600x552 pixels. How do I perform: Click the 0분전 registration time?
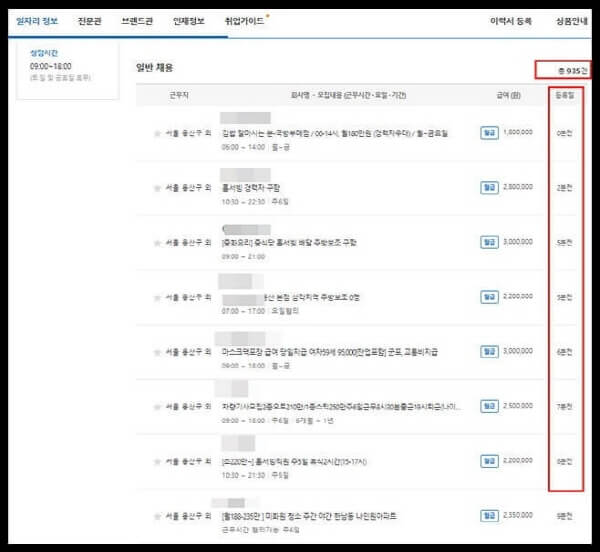[x=564, y=133]
